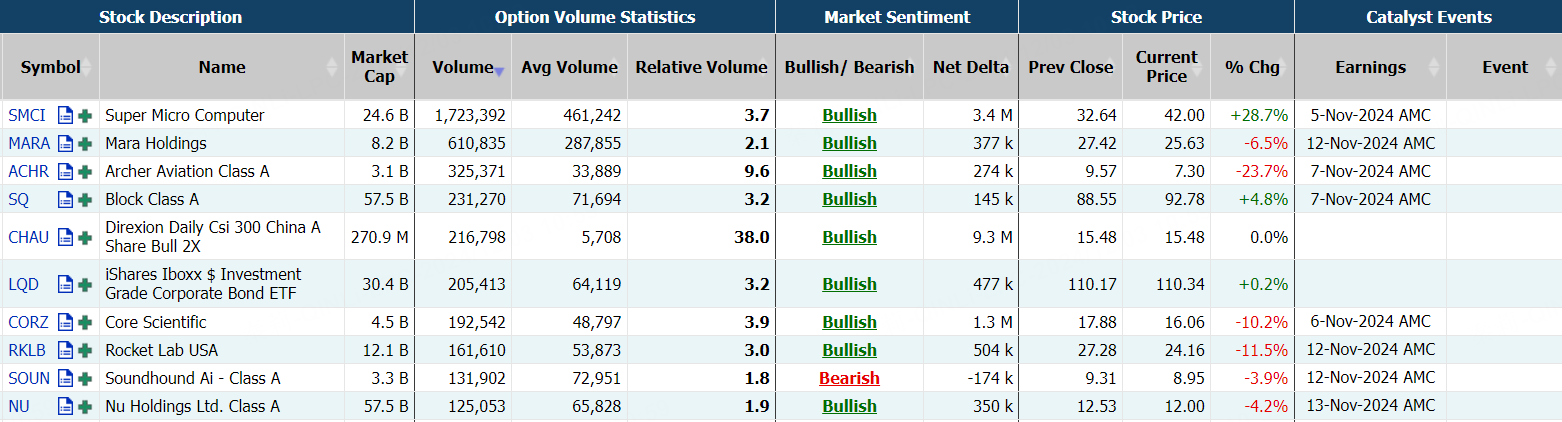The height and width of the screenshot is (422, 1562).
Task: Click the document icon in CHAU row
Action: tap(66, 237)
